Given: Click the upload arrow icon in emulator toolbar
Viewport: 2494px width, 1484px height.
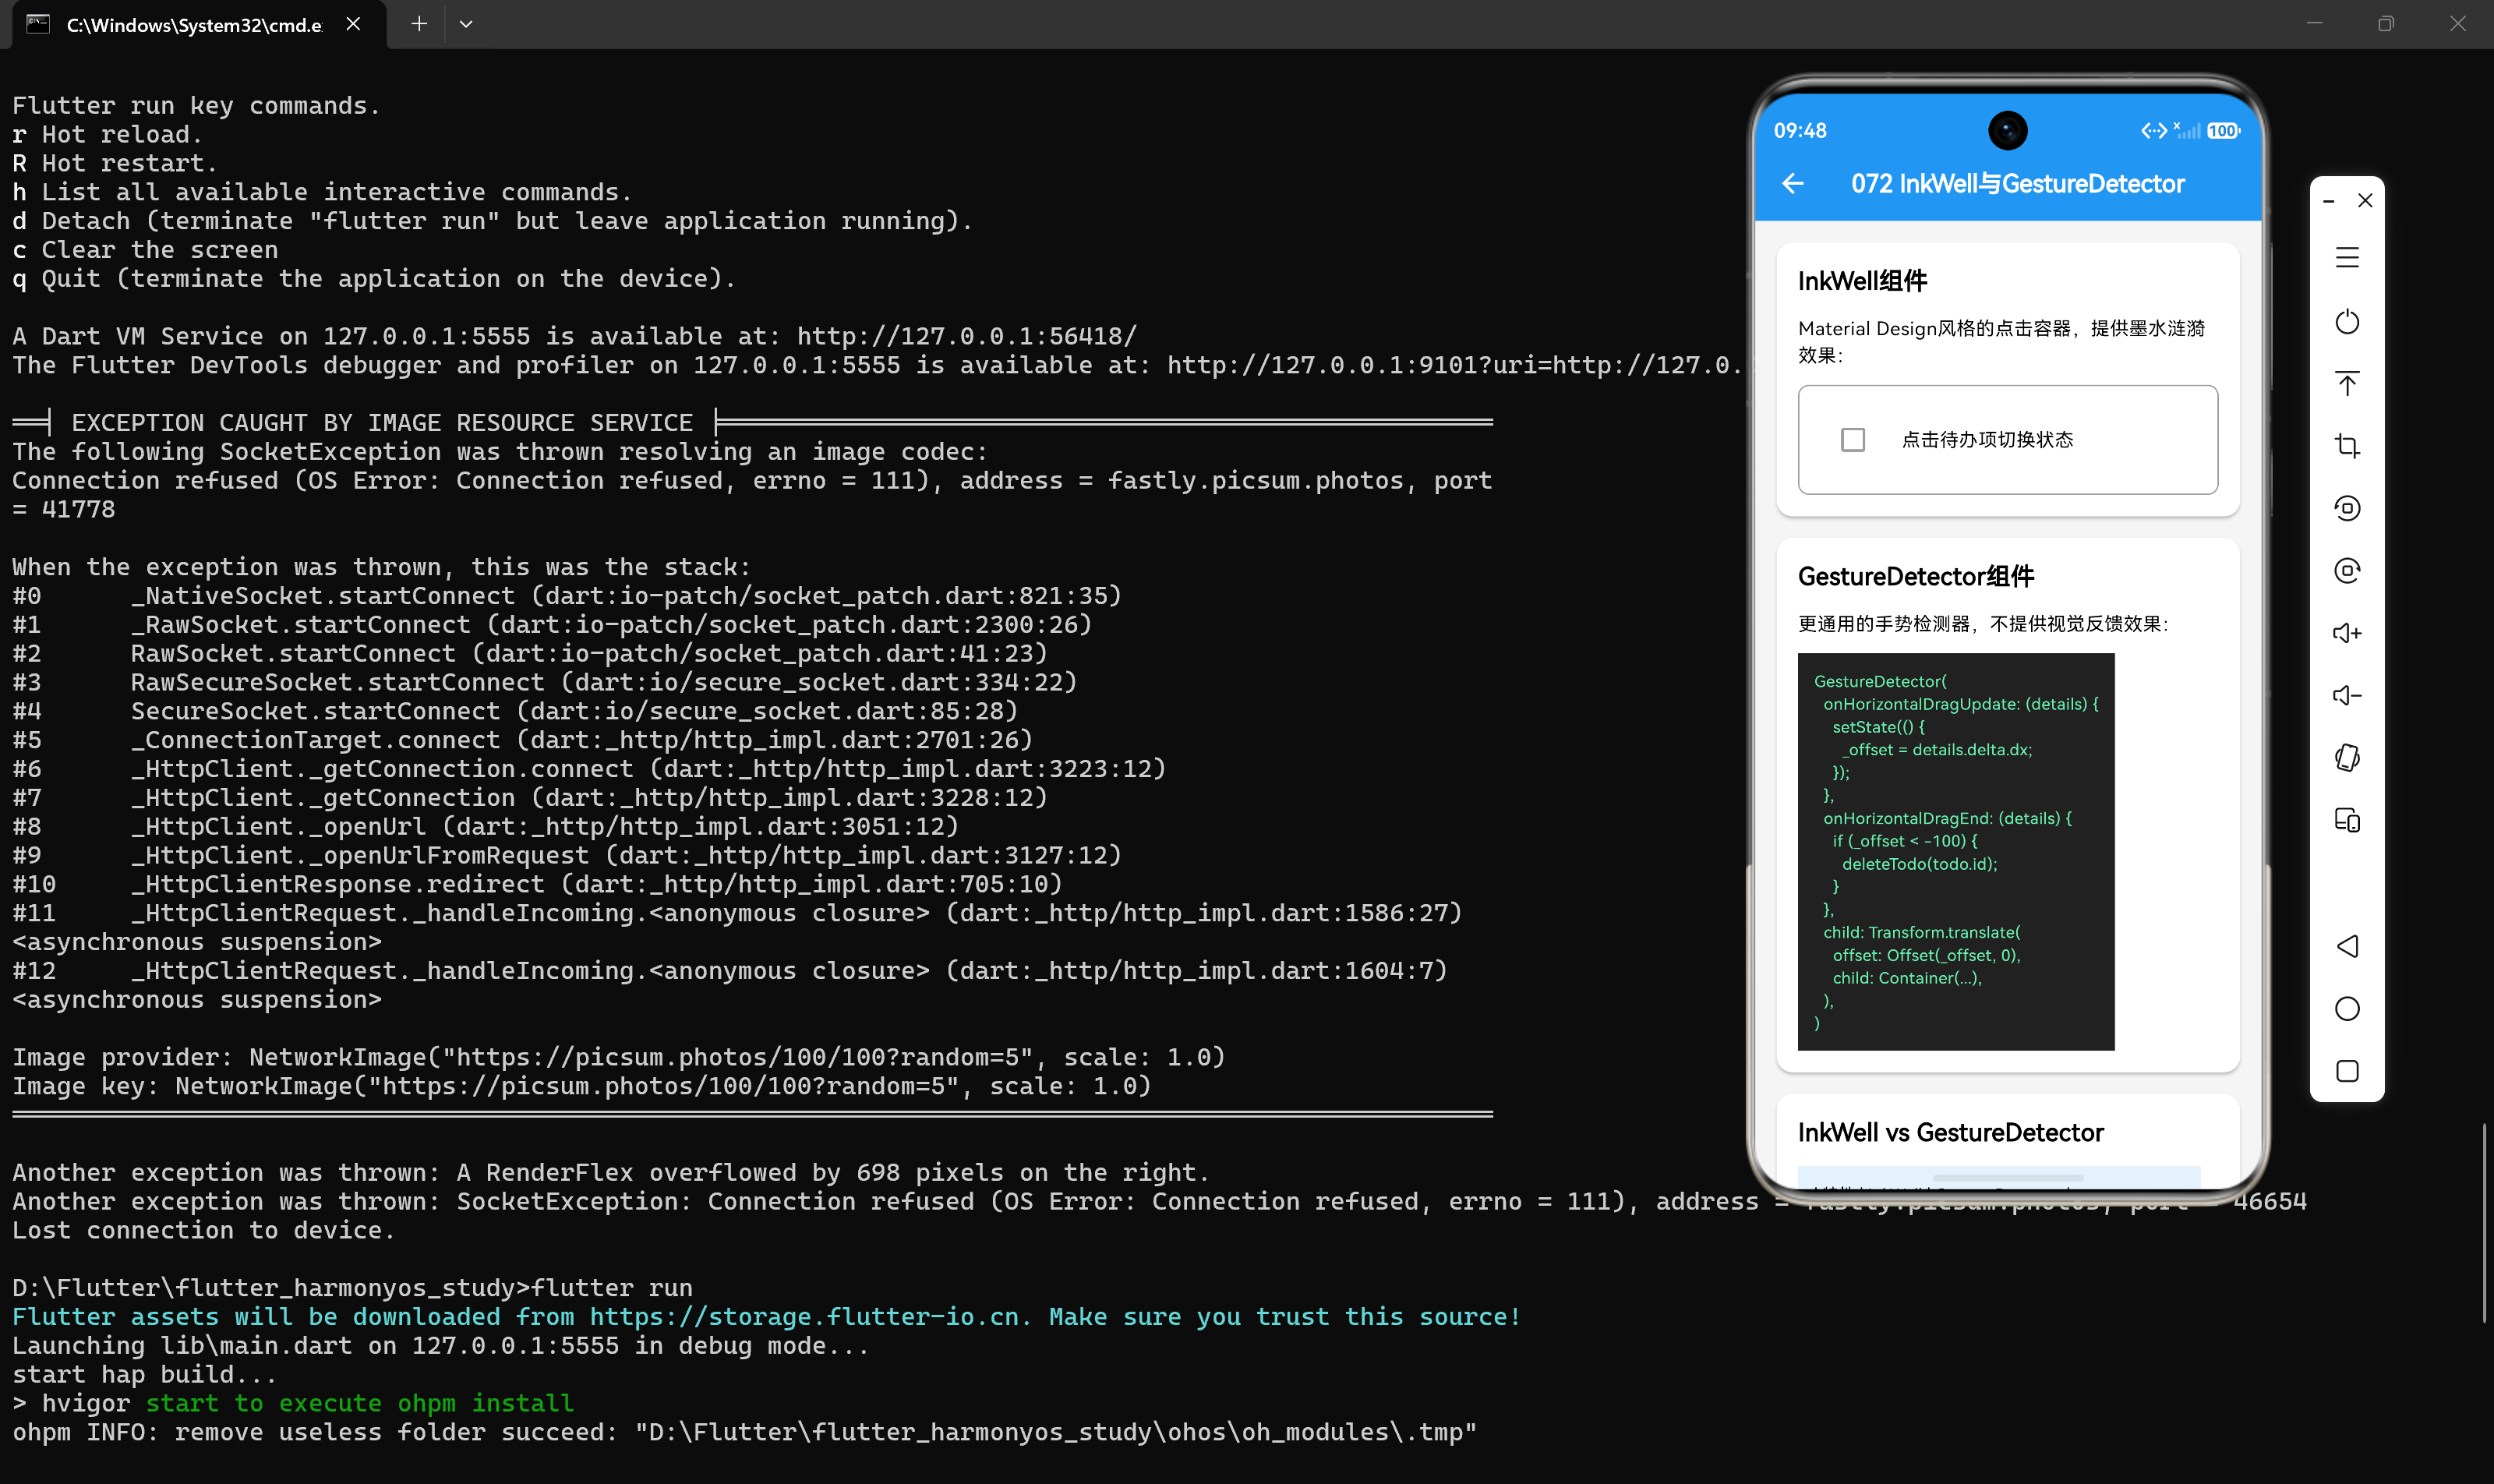Looking at the screenshot, I should [x=2347, y=384].
